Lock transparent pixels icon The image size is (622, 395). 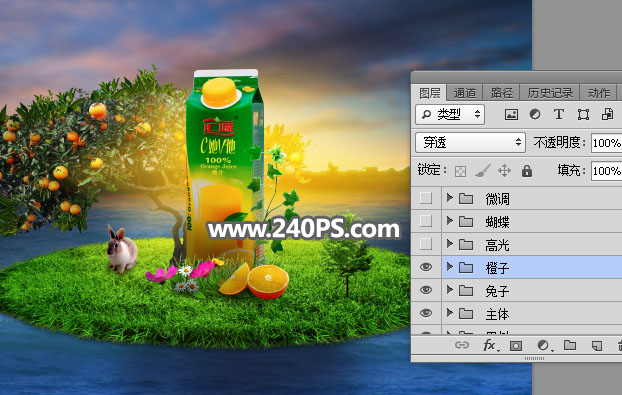460,171
